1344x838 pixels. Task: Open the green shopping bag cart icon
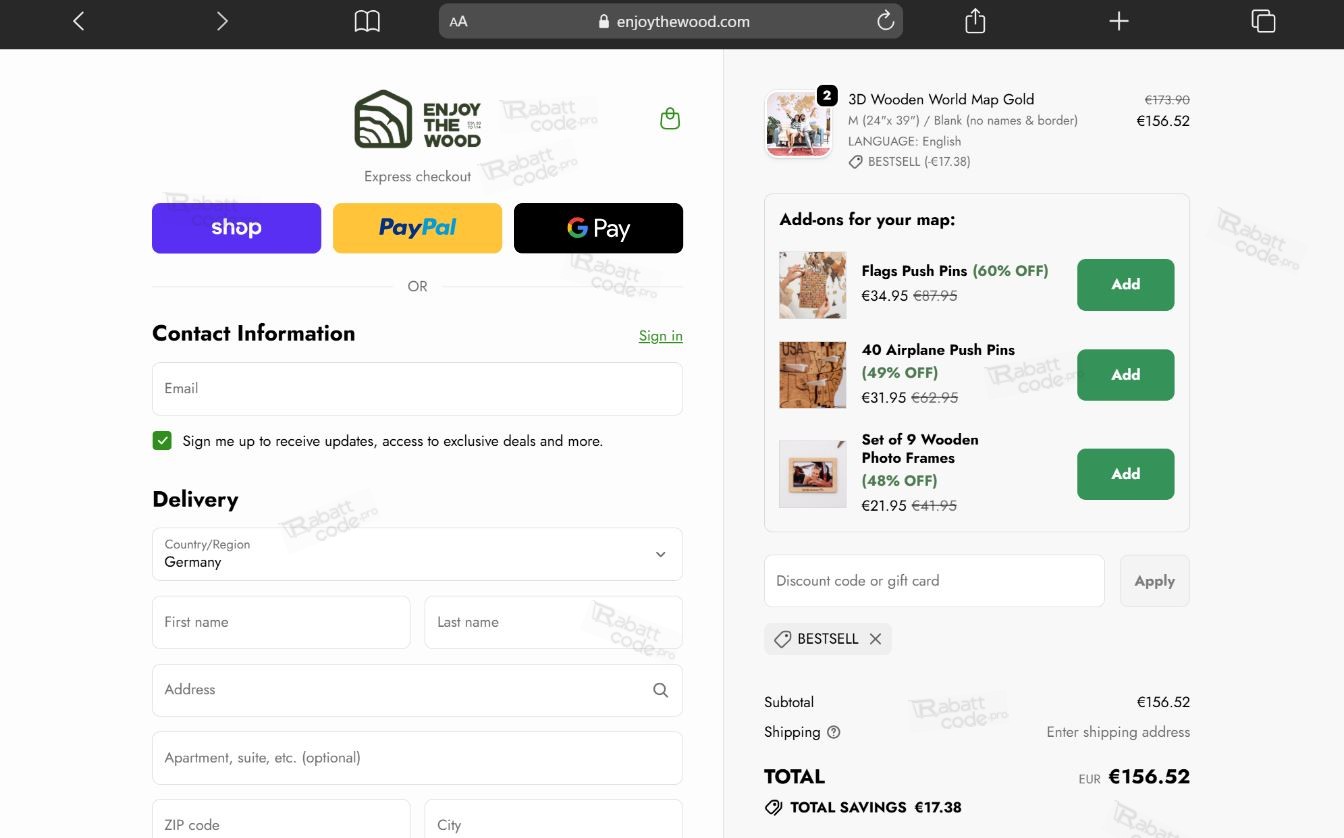point(670,119)
